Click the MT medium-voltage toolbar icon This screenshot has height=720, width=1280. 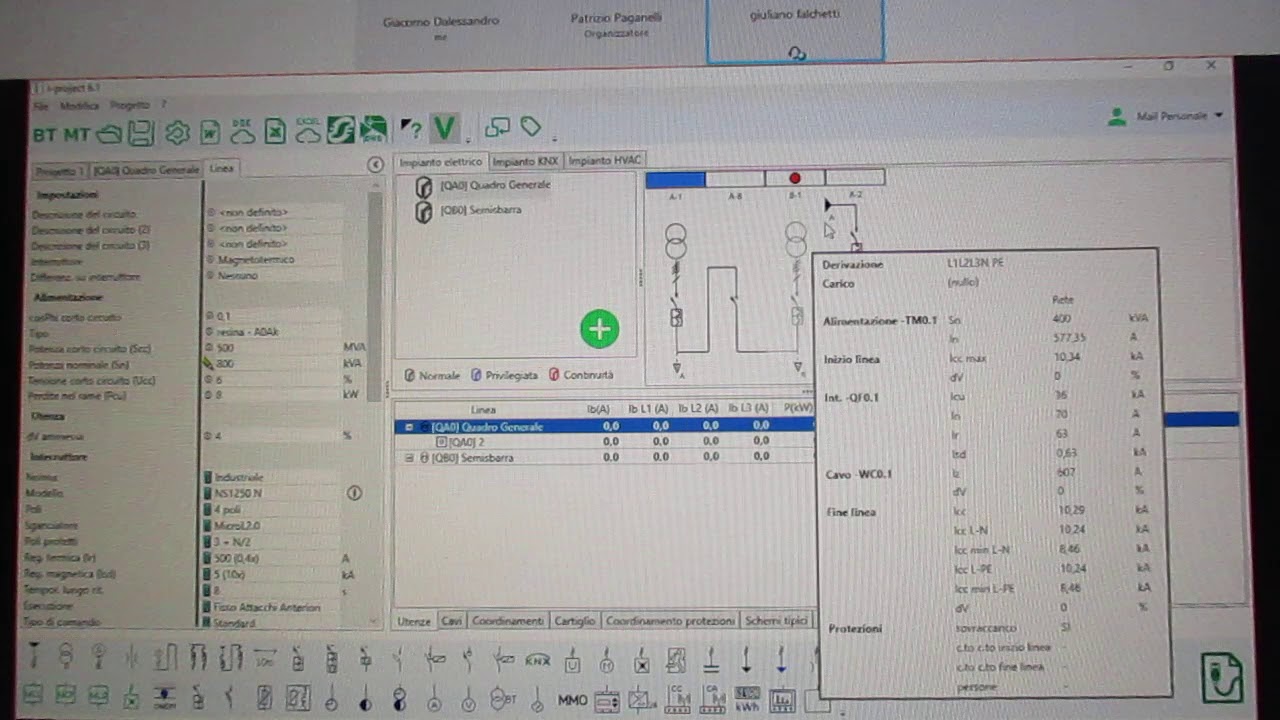click(x=78, y=133)
